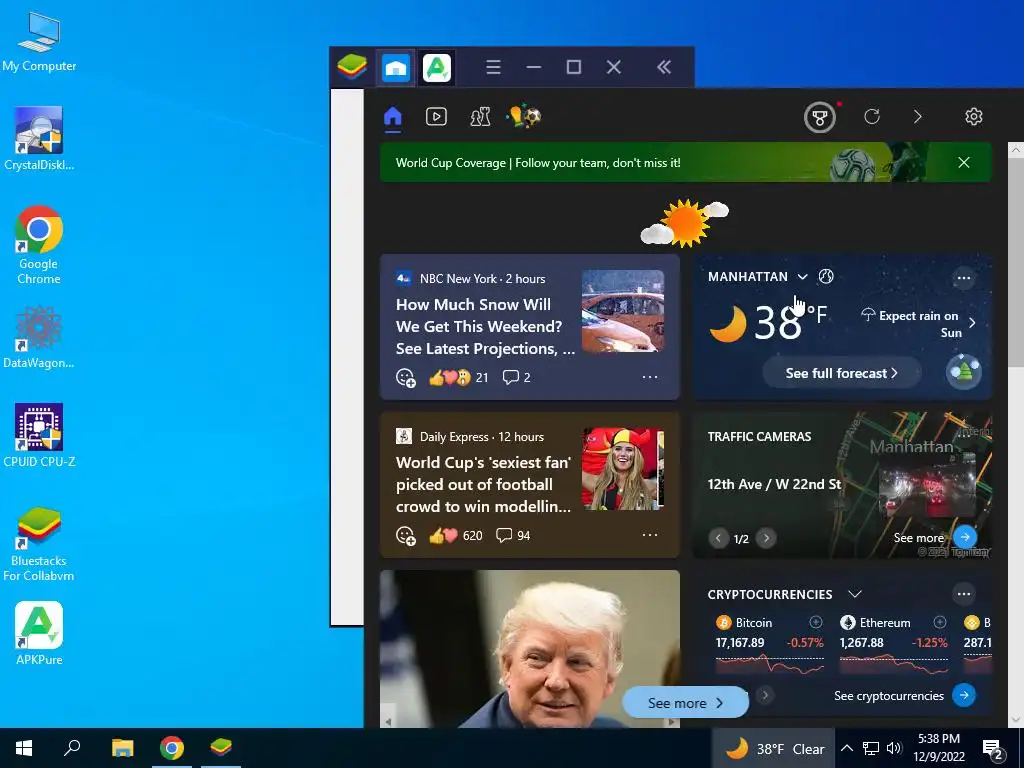The width and height of the screenshot is (1024, 768).
Task: Open more options on NBC New York card
Action: (650, 377)
